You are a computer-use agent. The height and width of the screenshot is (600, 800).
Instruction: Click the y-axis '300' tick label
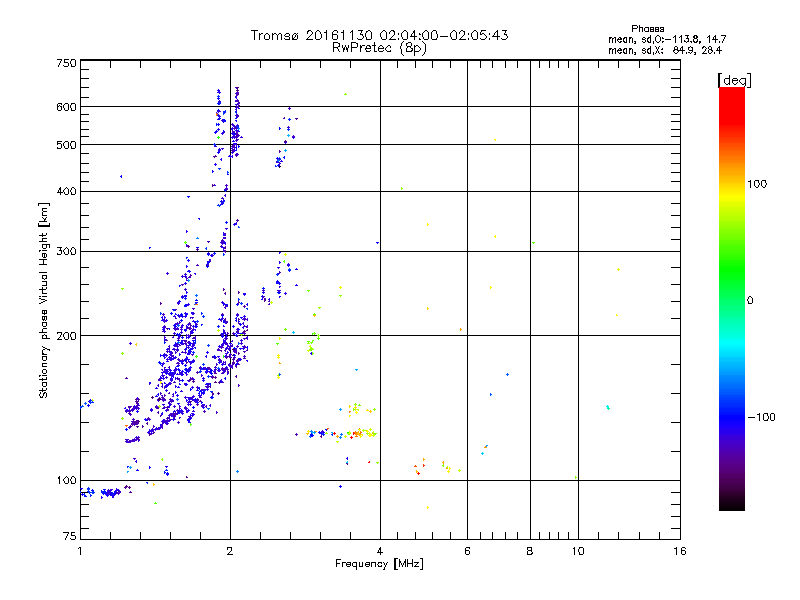click(x=66, y=251)
